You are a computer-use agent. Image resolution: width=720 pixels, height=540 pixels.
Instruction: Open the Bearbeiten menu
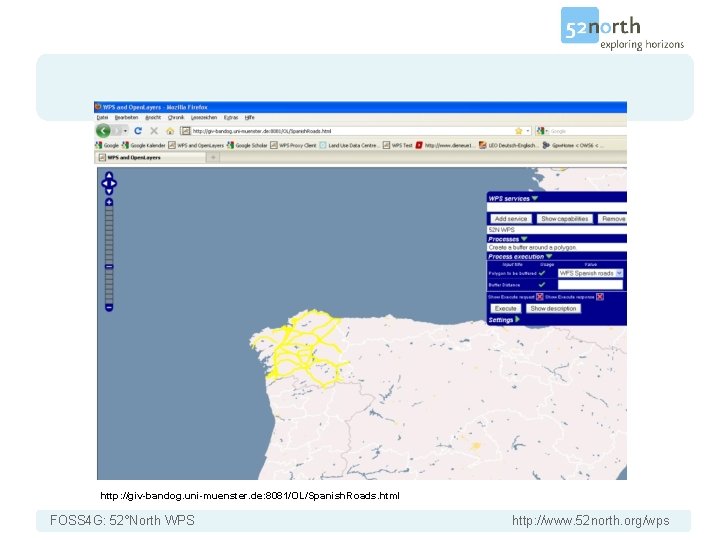coord(126,118)
